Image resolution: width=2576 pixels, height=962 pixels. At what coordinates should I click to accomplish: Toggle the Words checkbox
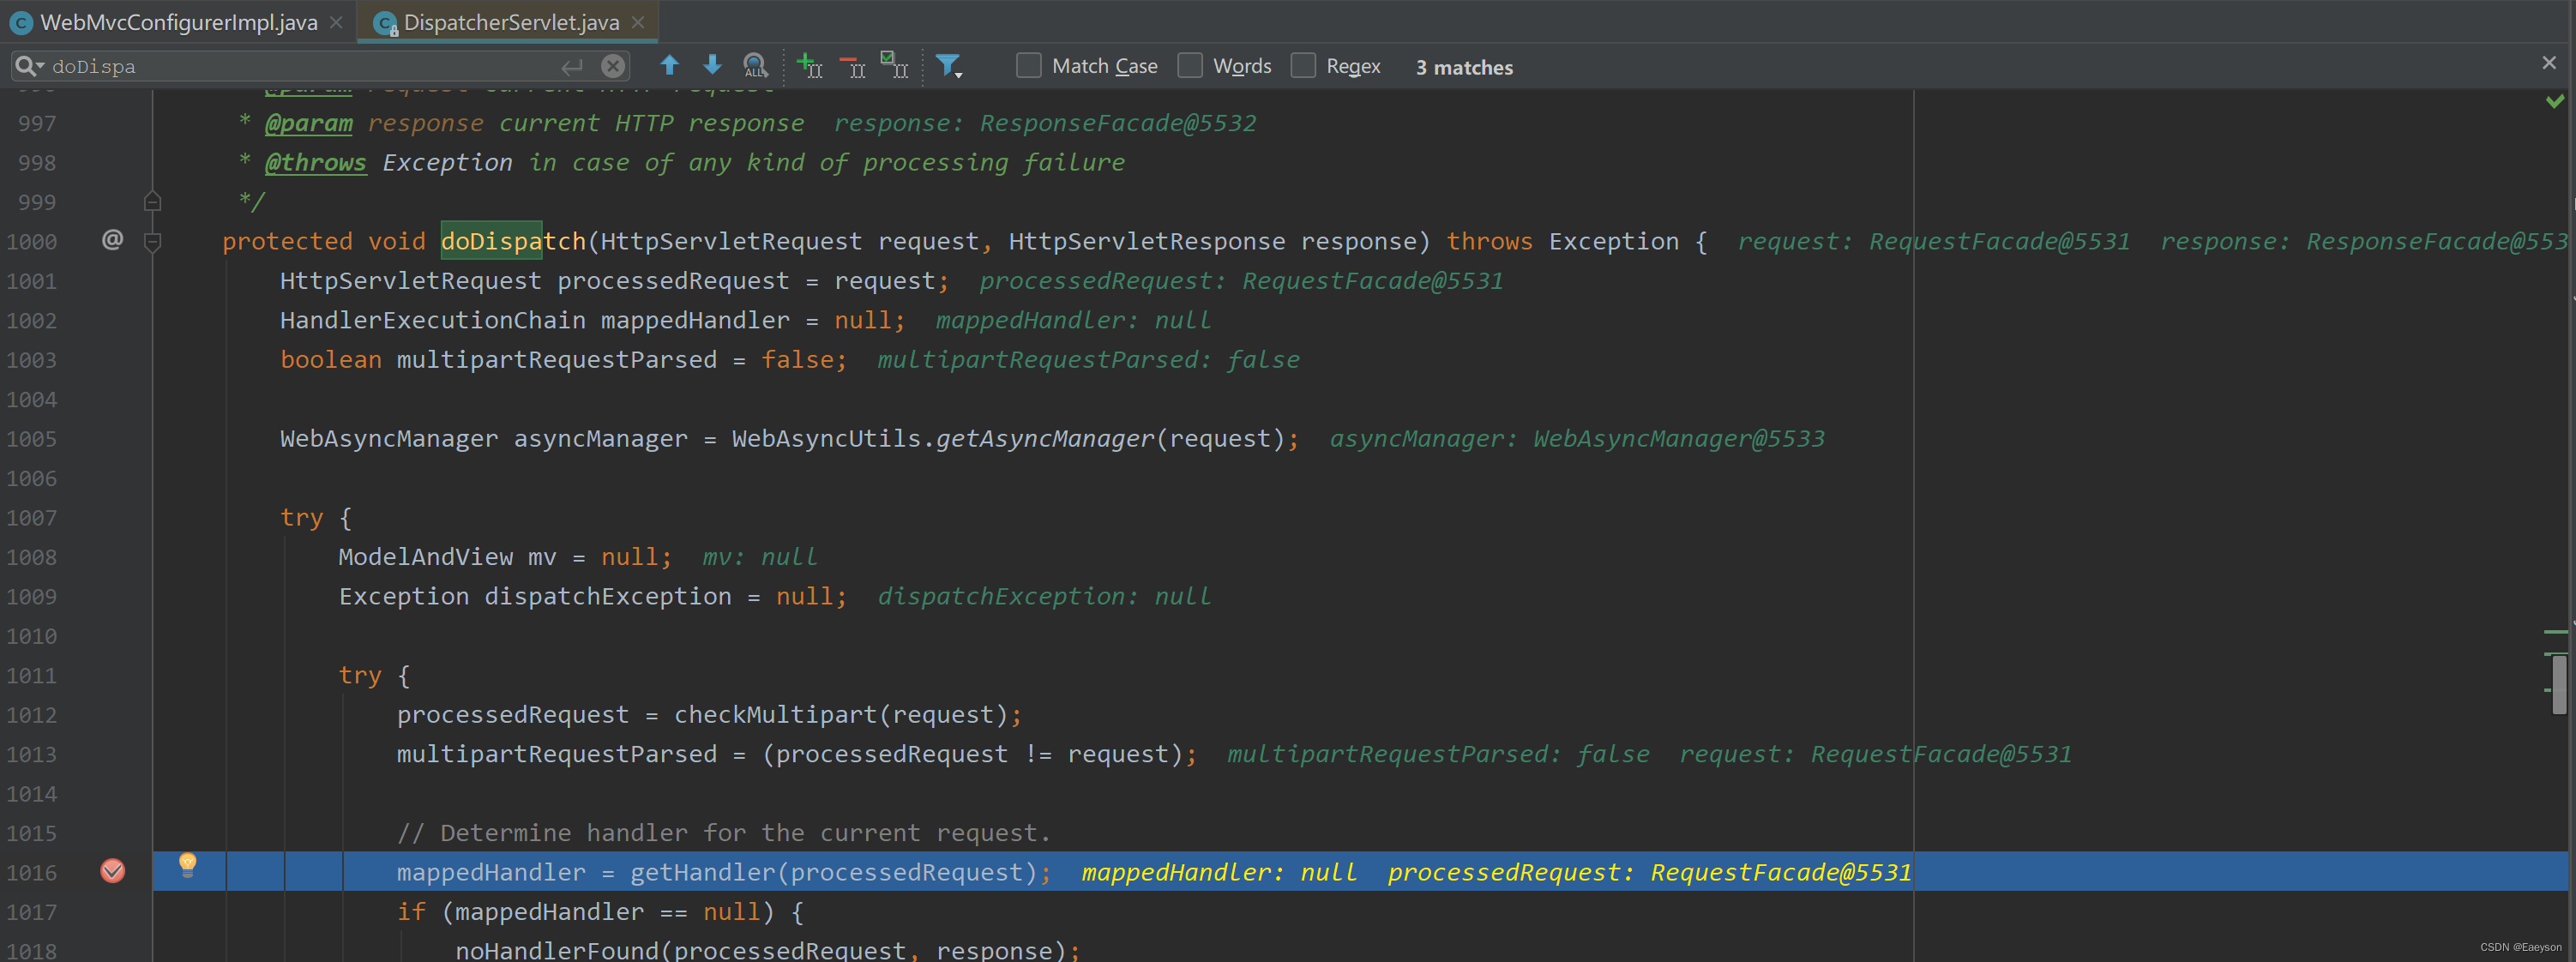pos(1190,66)
